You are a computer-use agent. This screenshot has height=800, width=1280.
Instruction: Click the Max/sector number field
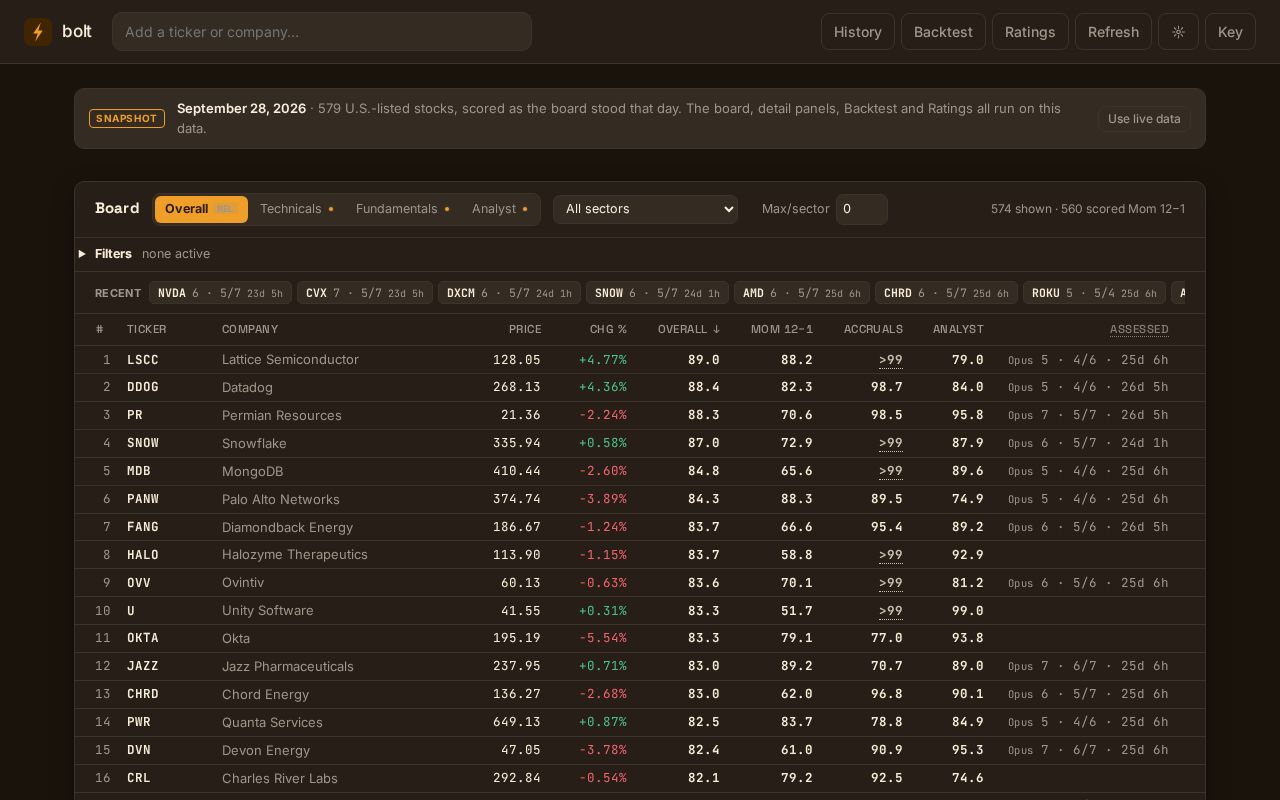pos(862,209)
